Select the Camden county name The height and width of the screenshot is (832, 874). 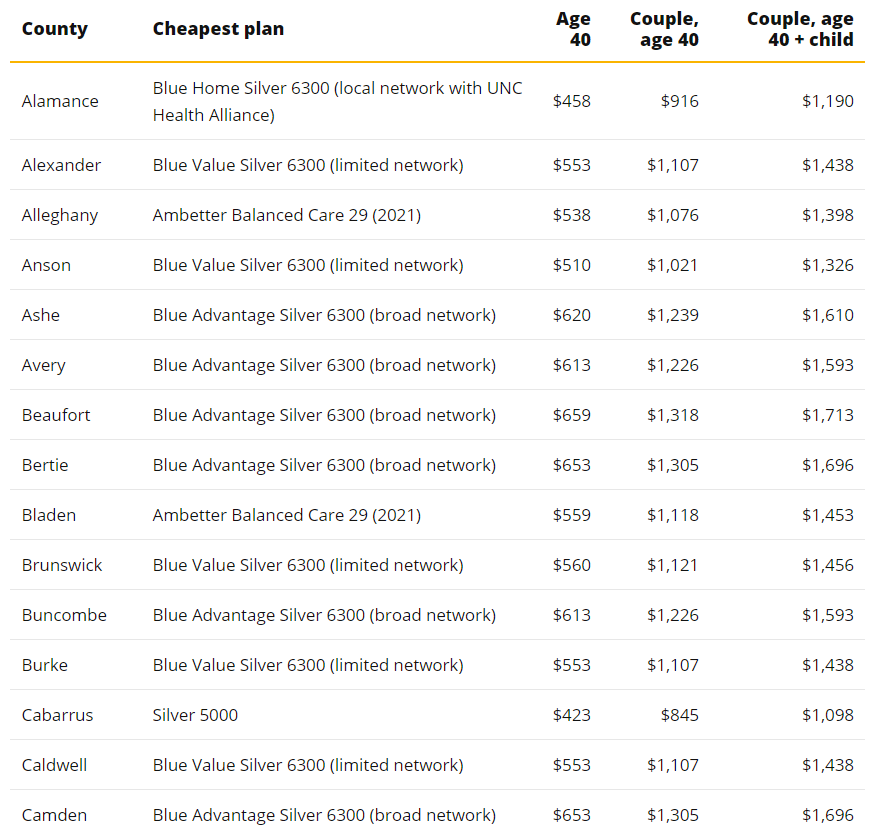[54, 815]
